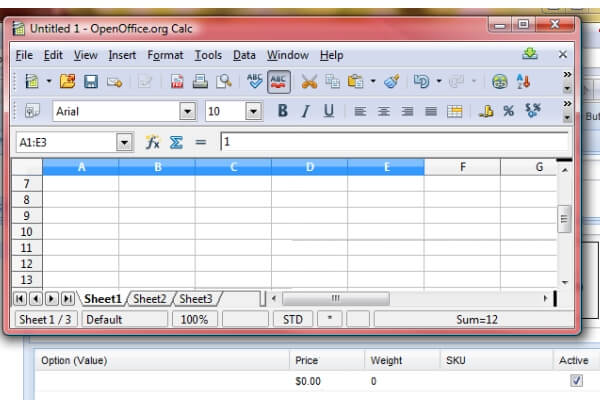Select column F header
Image resolution: width=600 pixels, height=400 pixels.
pos(462,167)
